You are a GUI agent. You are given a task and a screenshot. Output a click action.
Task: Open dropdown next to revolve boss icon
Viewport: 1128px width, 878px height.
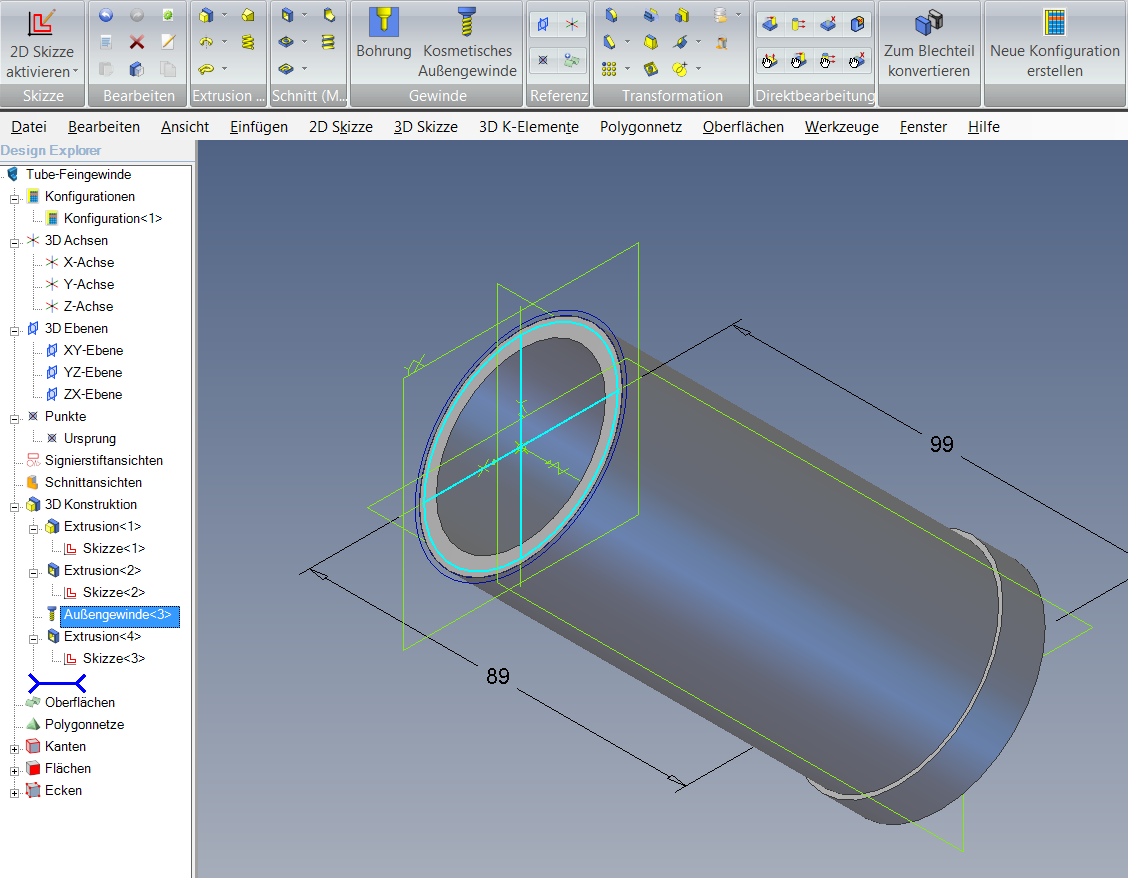click(x=224, y=42)
